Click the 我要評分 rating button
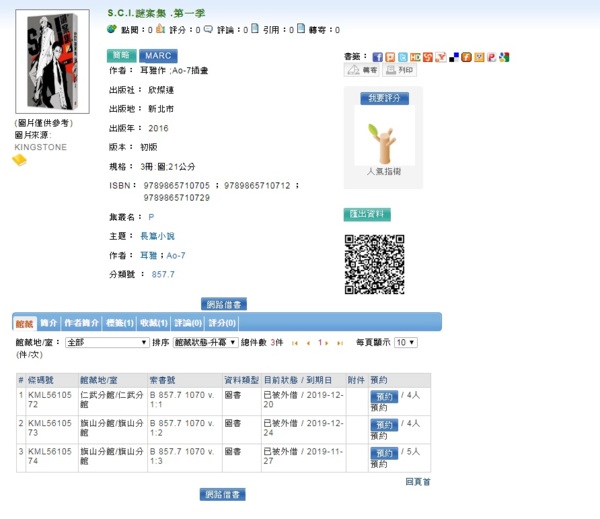This screenshot has height=519, width=600. coord(384,99)
